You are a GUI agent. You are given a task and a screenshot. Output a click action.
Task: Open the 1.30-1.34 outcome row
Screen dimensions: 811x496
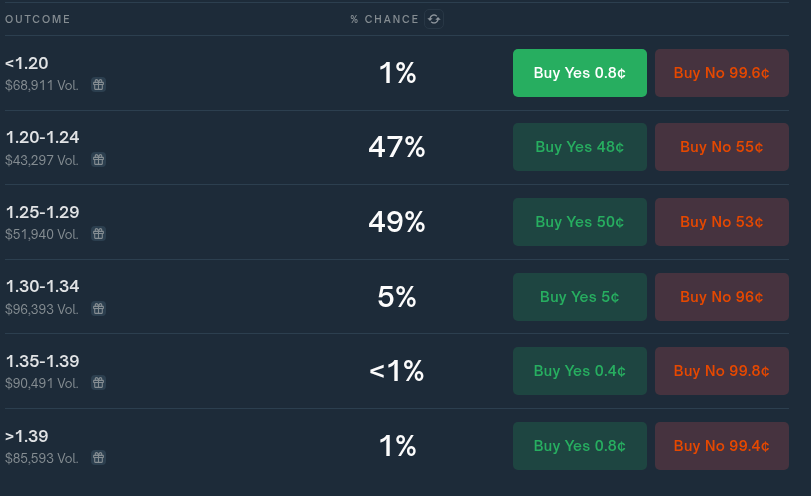pos(397,297)
